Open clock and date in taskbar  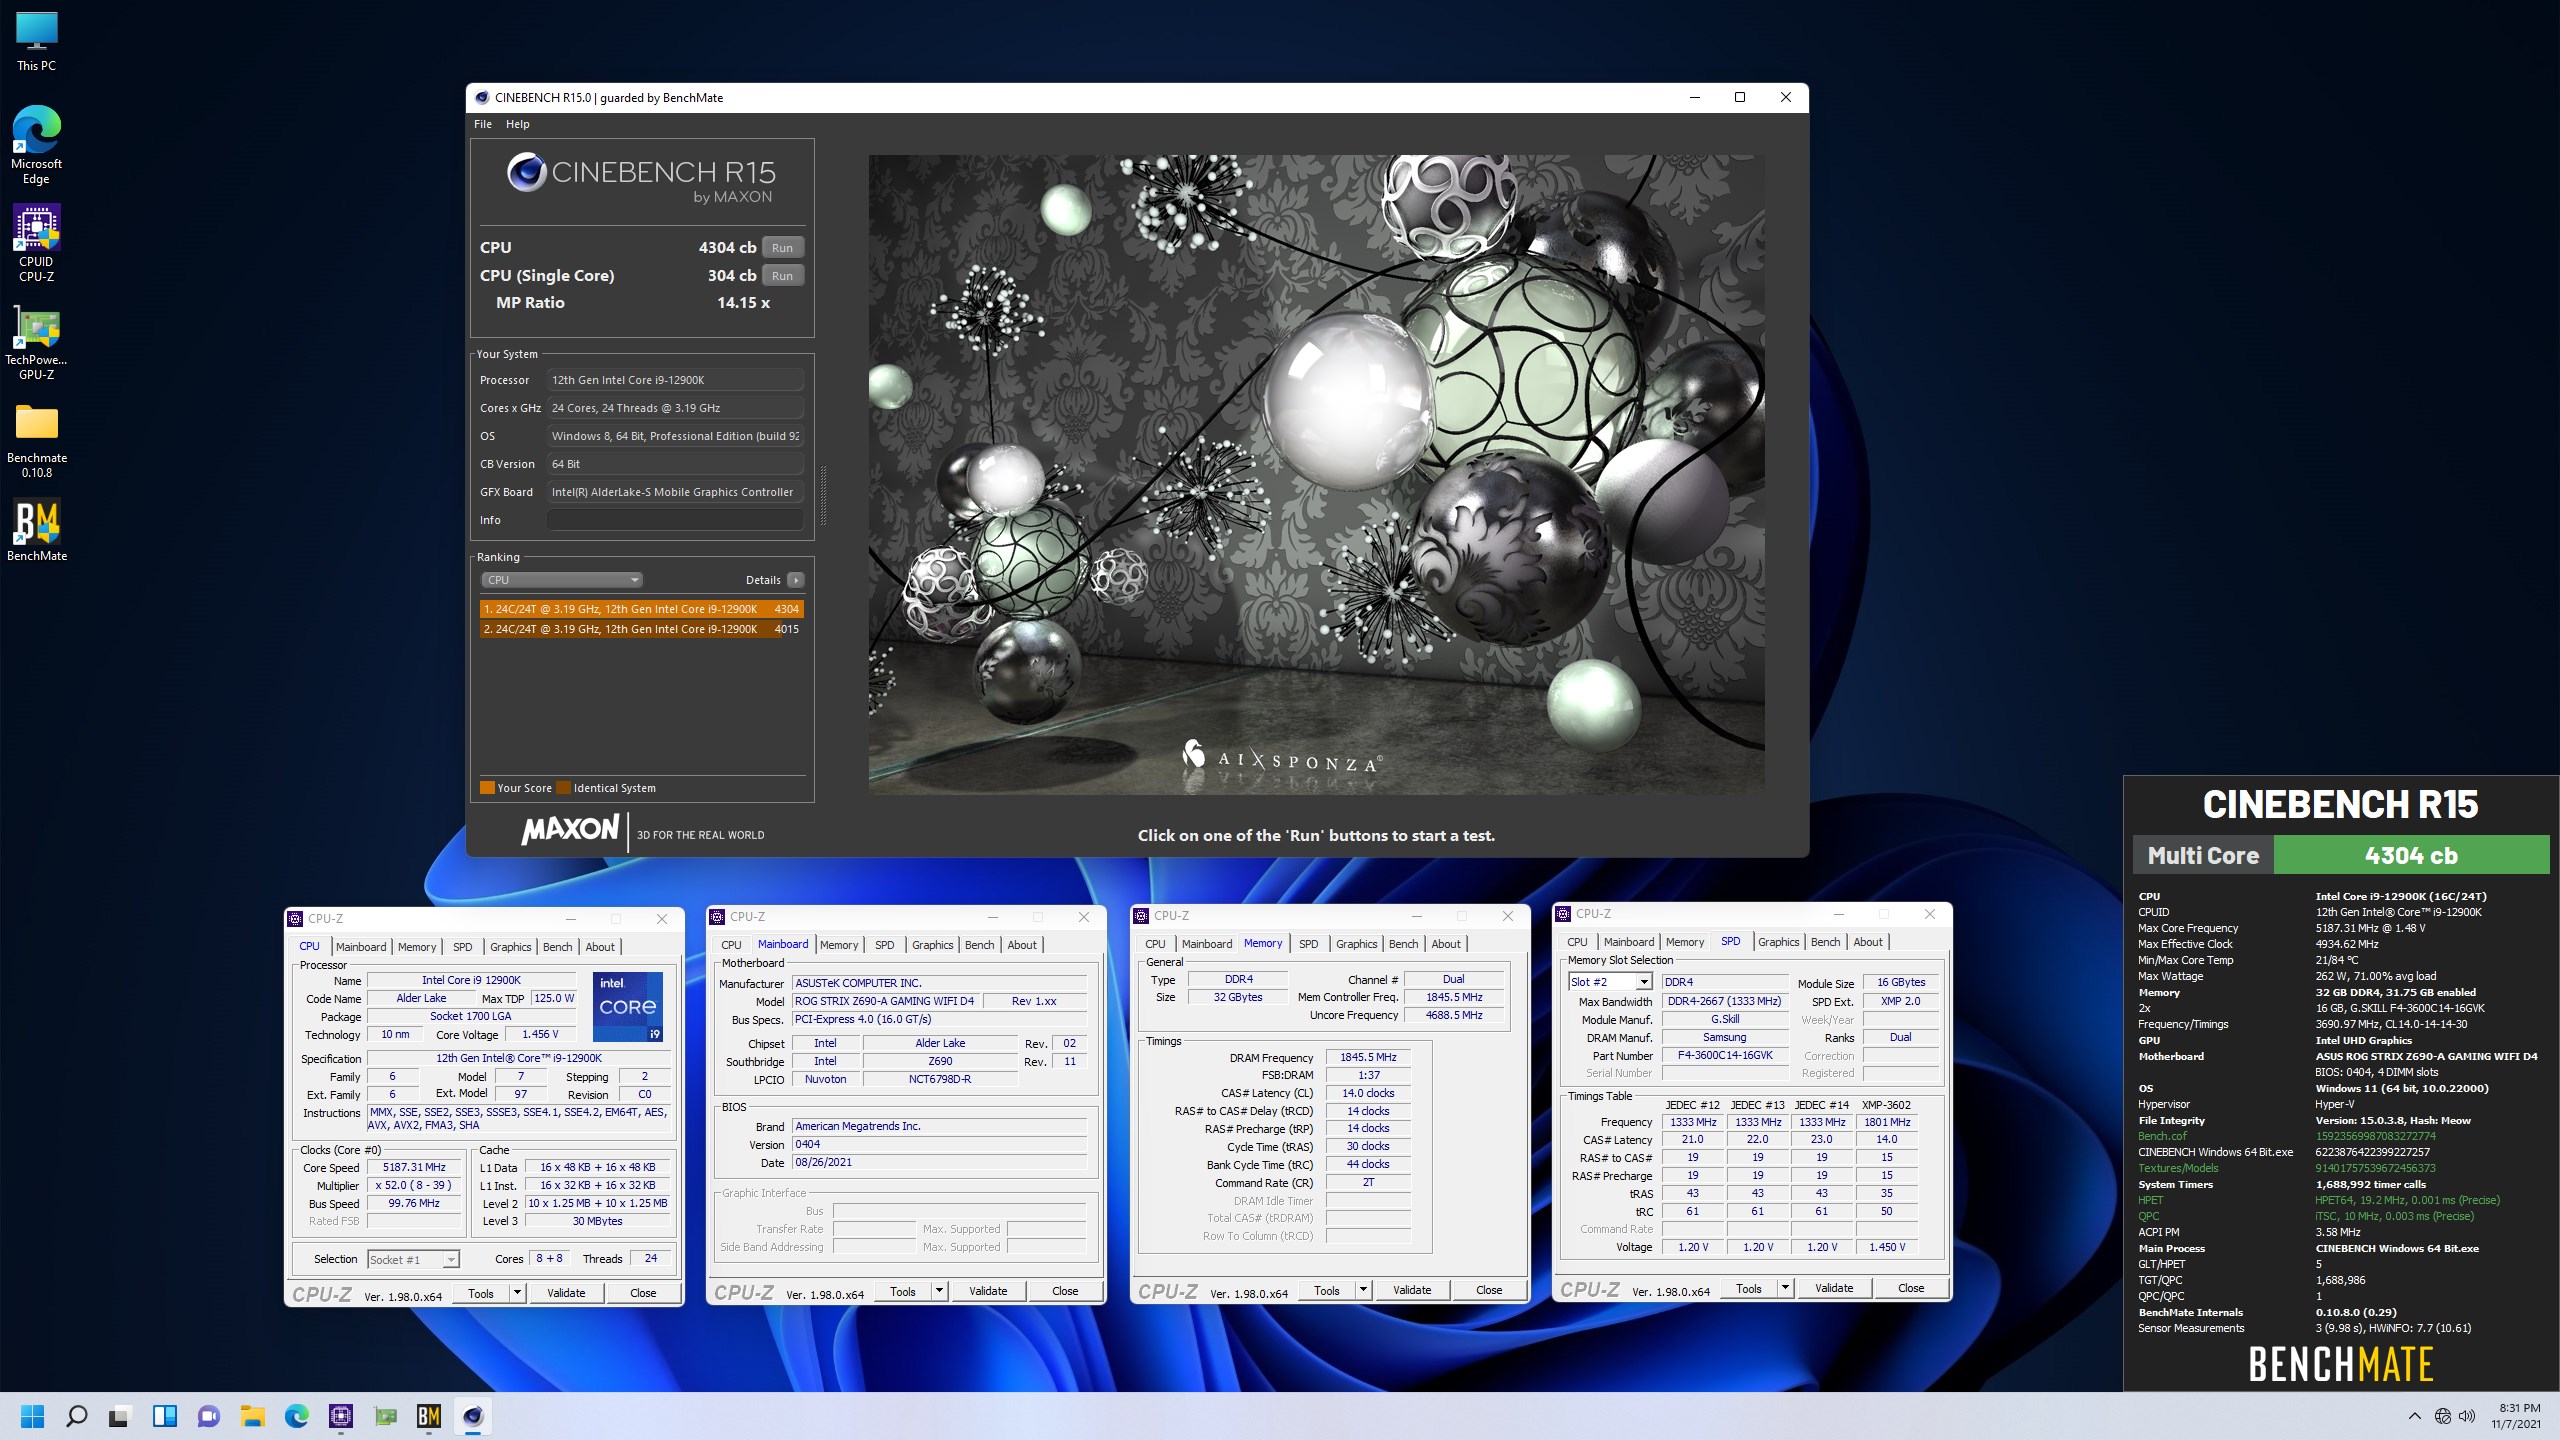pyautogui.click(x=2515, y=1416)
